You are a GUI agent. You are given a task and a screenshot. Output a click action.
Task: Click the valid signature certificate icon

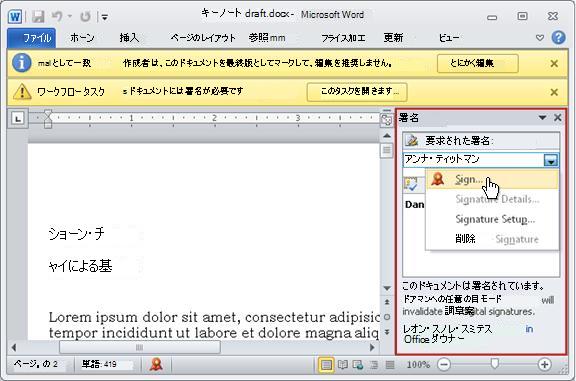(x=411, y=184)
